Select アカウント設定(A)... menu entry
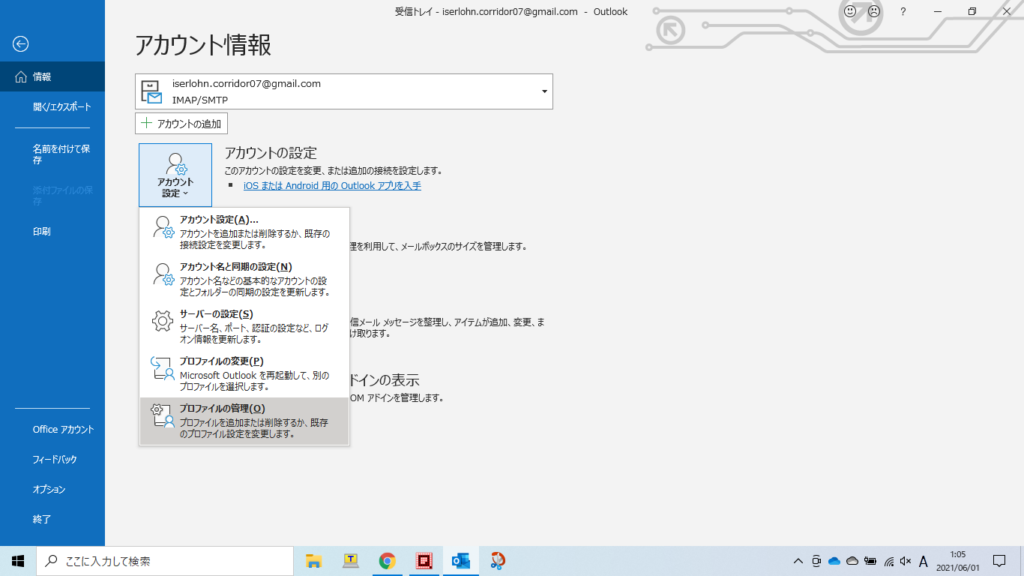Image resolution: width=1024 pixels, height=576 pixels. coord(244,231)
